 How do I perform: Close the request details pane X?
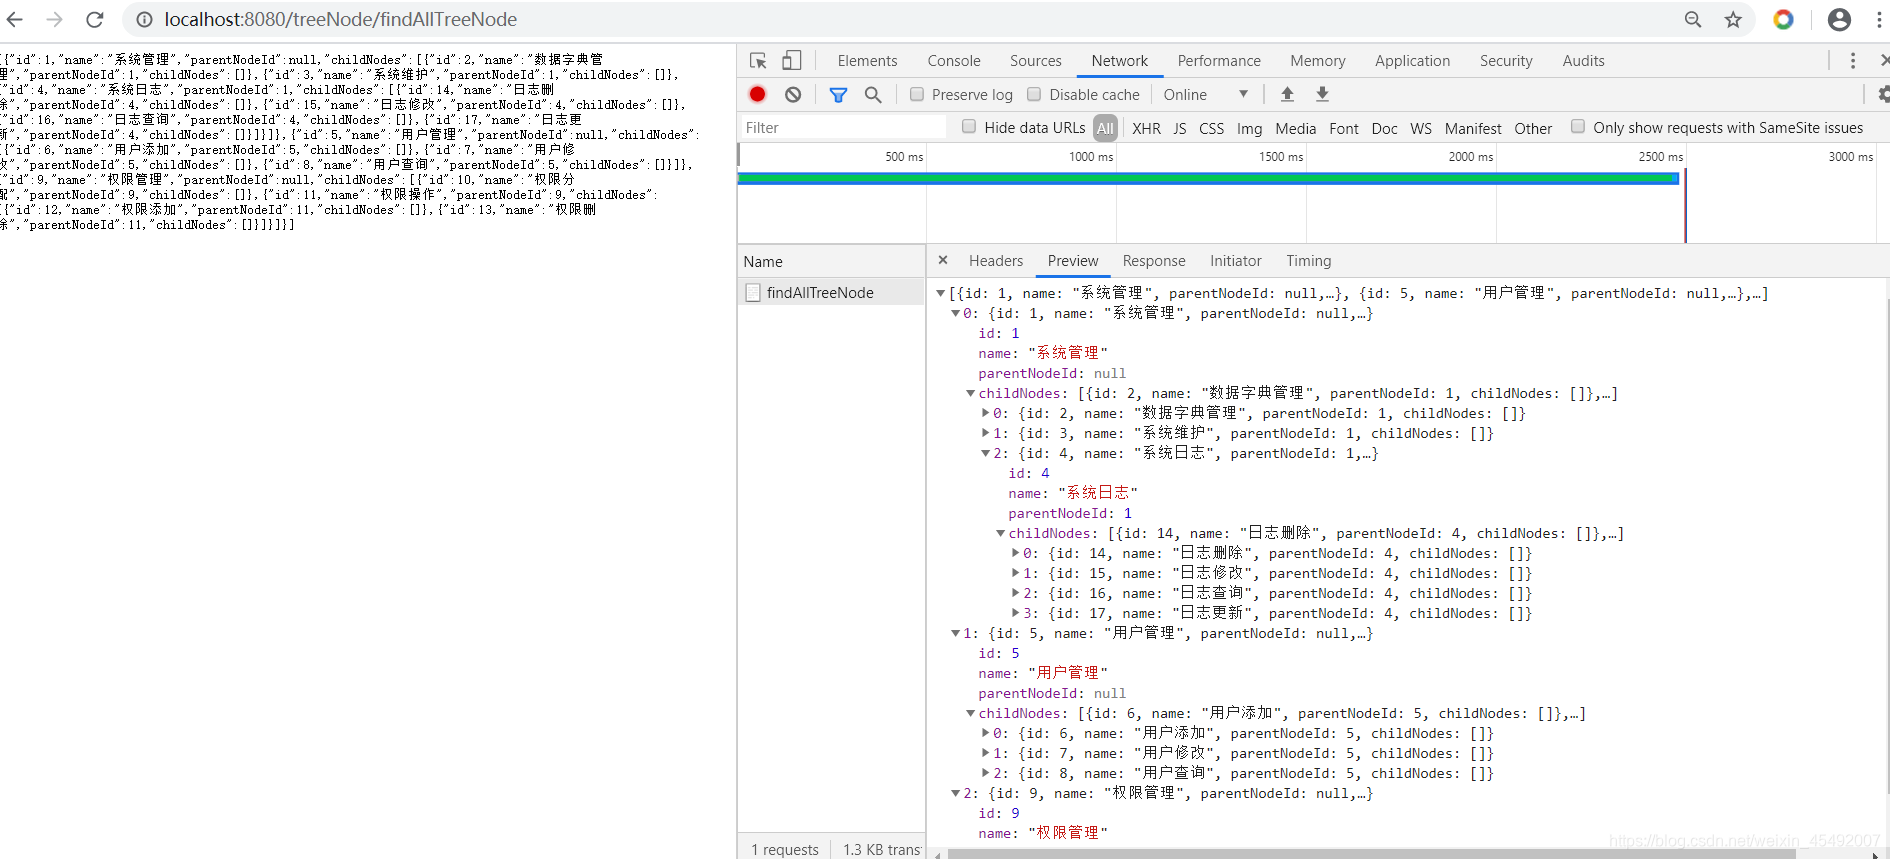[943, 260]
